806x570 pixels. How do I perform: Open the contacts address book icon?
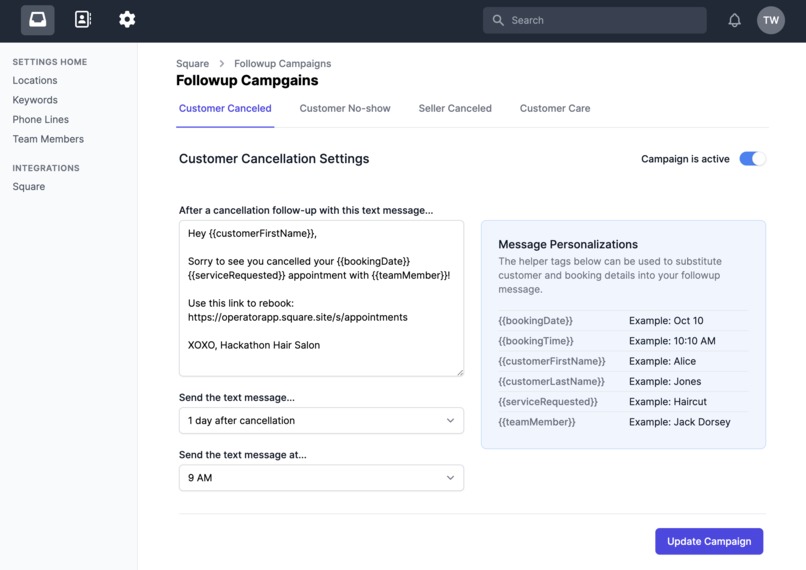click(x=83, y=20)
